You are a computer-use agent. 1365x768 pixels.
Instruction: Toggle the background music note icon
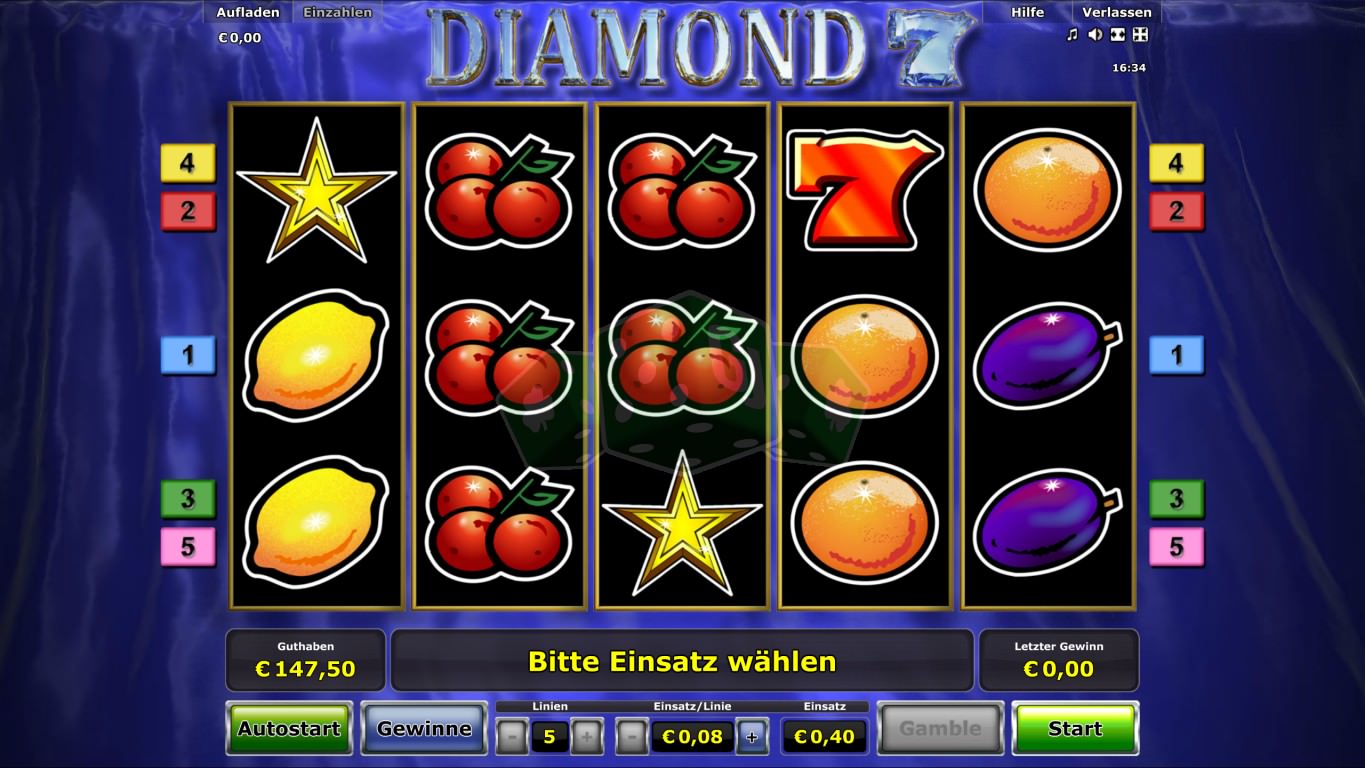pos(1072,35)
